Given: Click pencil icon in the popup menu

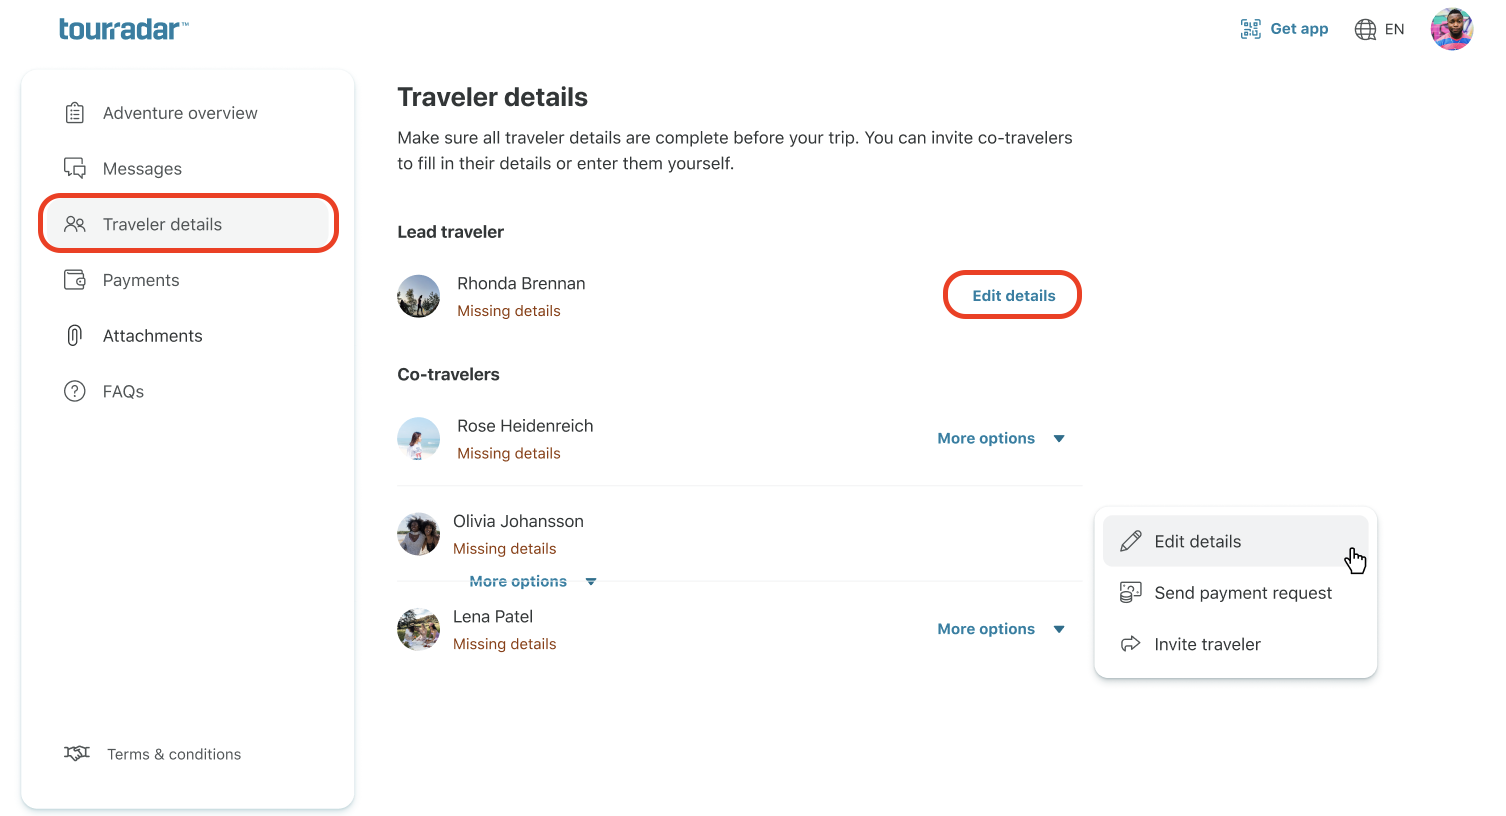Looking at the screenshot, I should point(1131,541).
